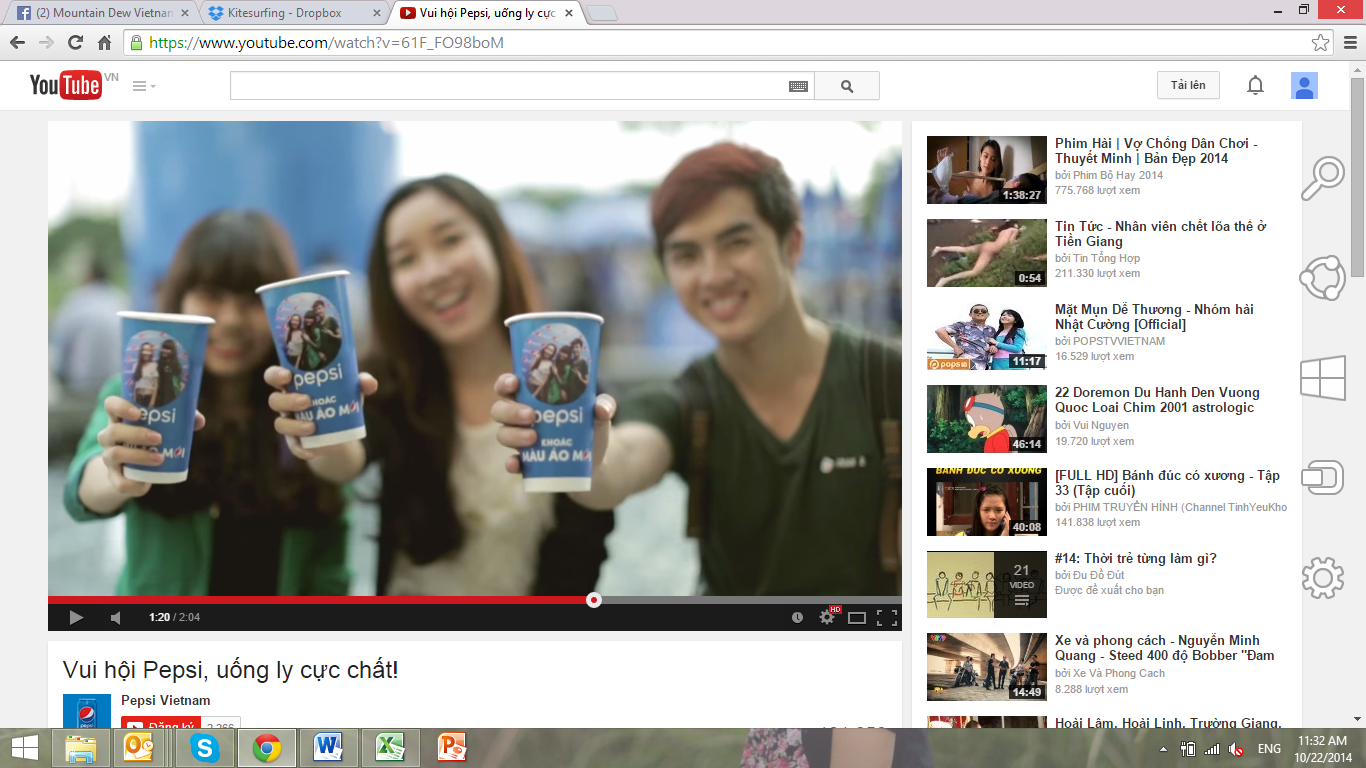Open video quality settings gear
Screen dimensions: 1366x768
pyautogui.click(x=827, y=618)
